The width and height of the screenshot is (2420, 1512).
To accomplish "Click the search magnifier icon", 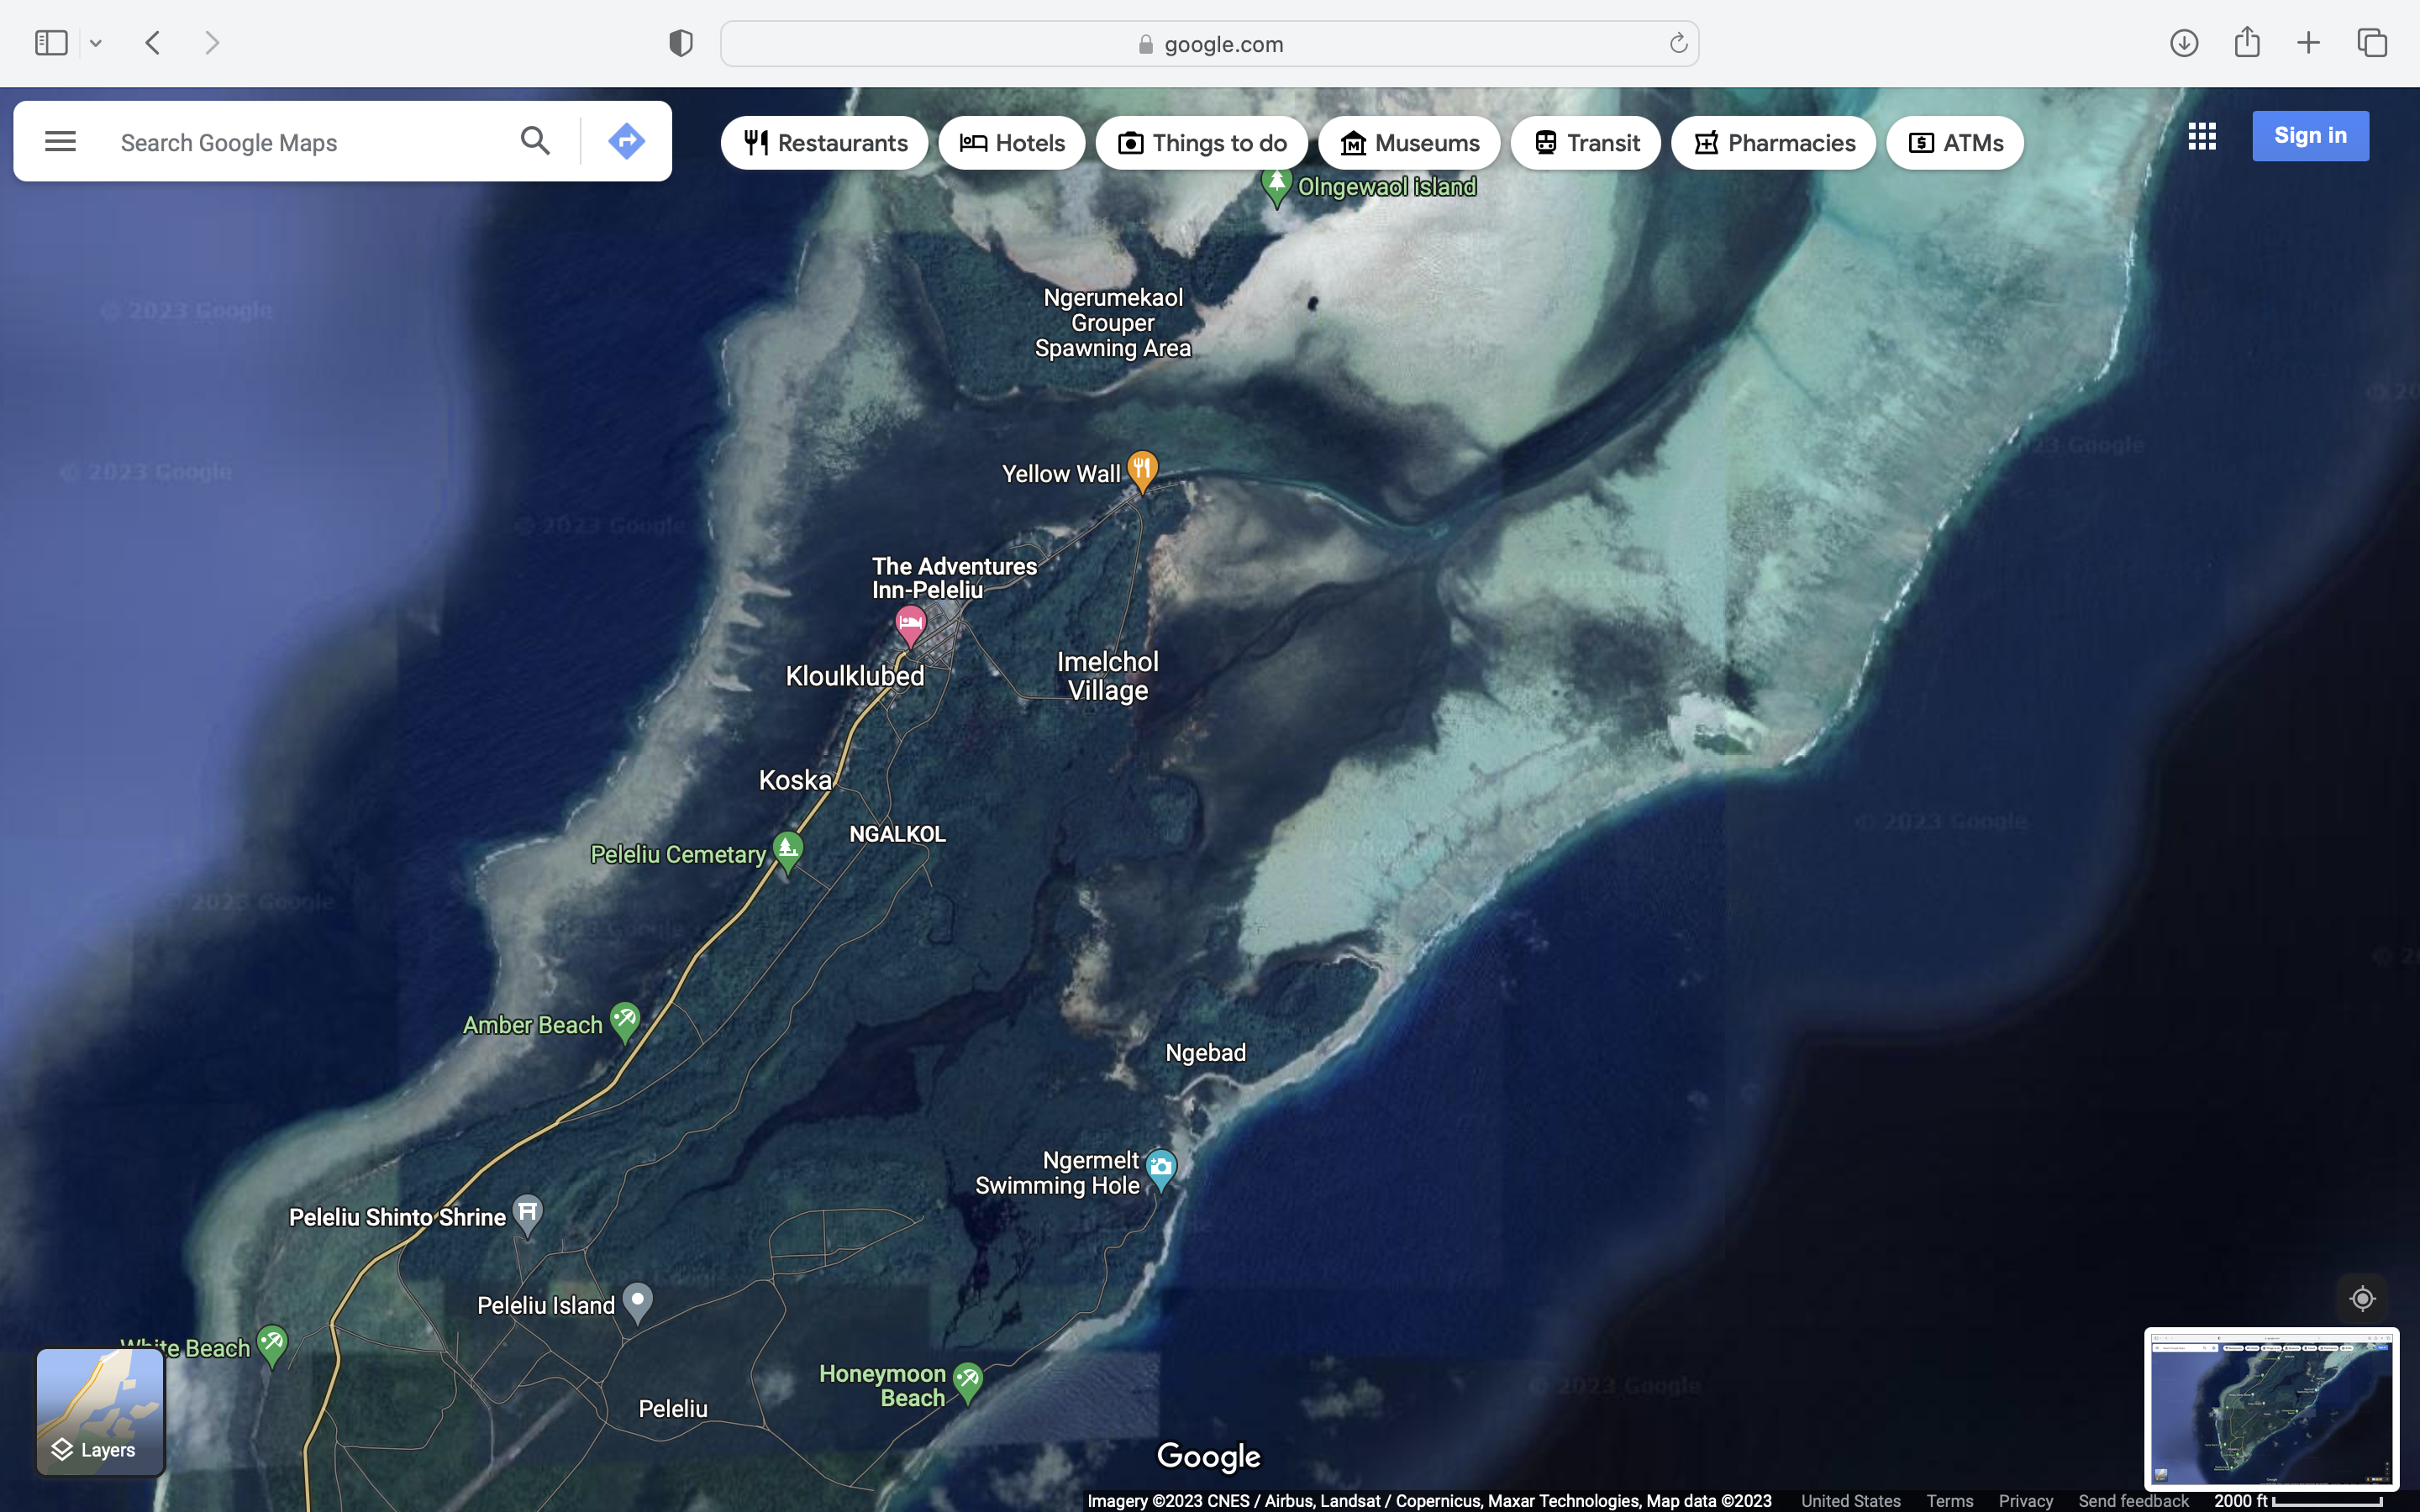I will click(x=535, y=141).
